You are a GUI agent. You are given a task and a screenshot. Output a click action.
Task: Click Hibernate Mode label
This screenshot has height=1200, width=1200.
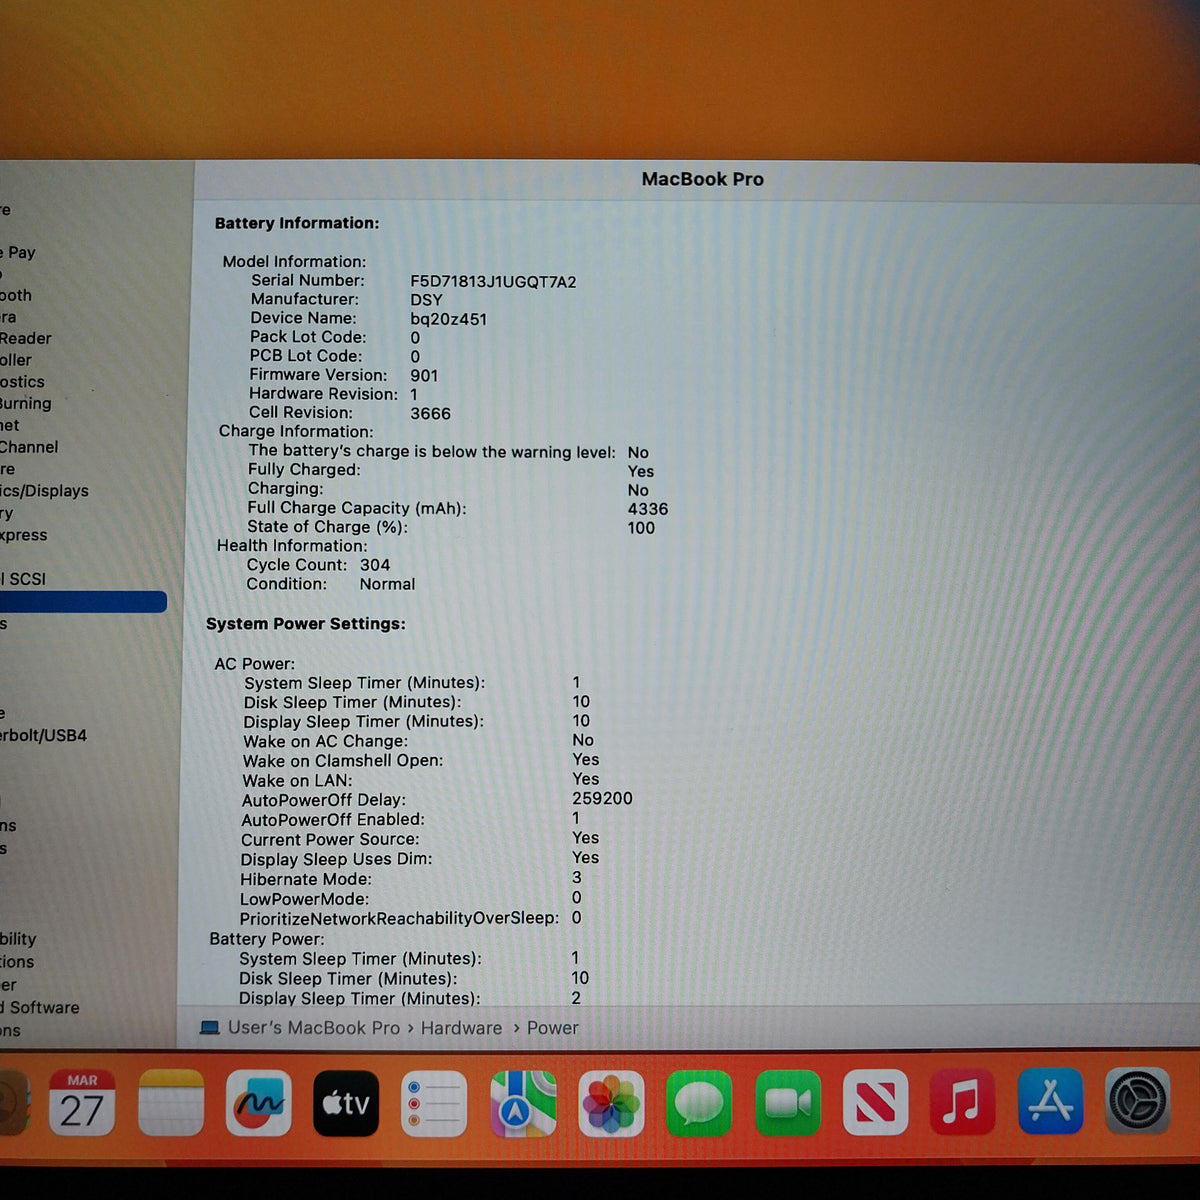click(x=306, y=880)
